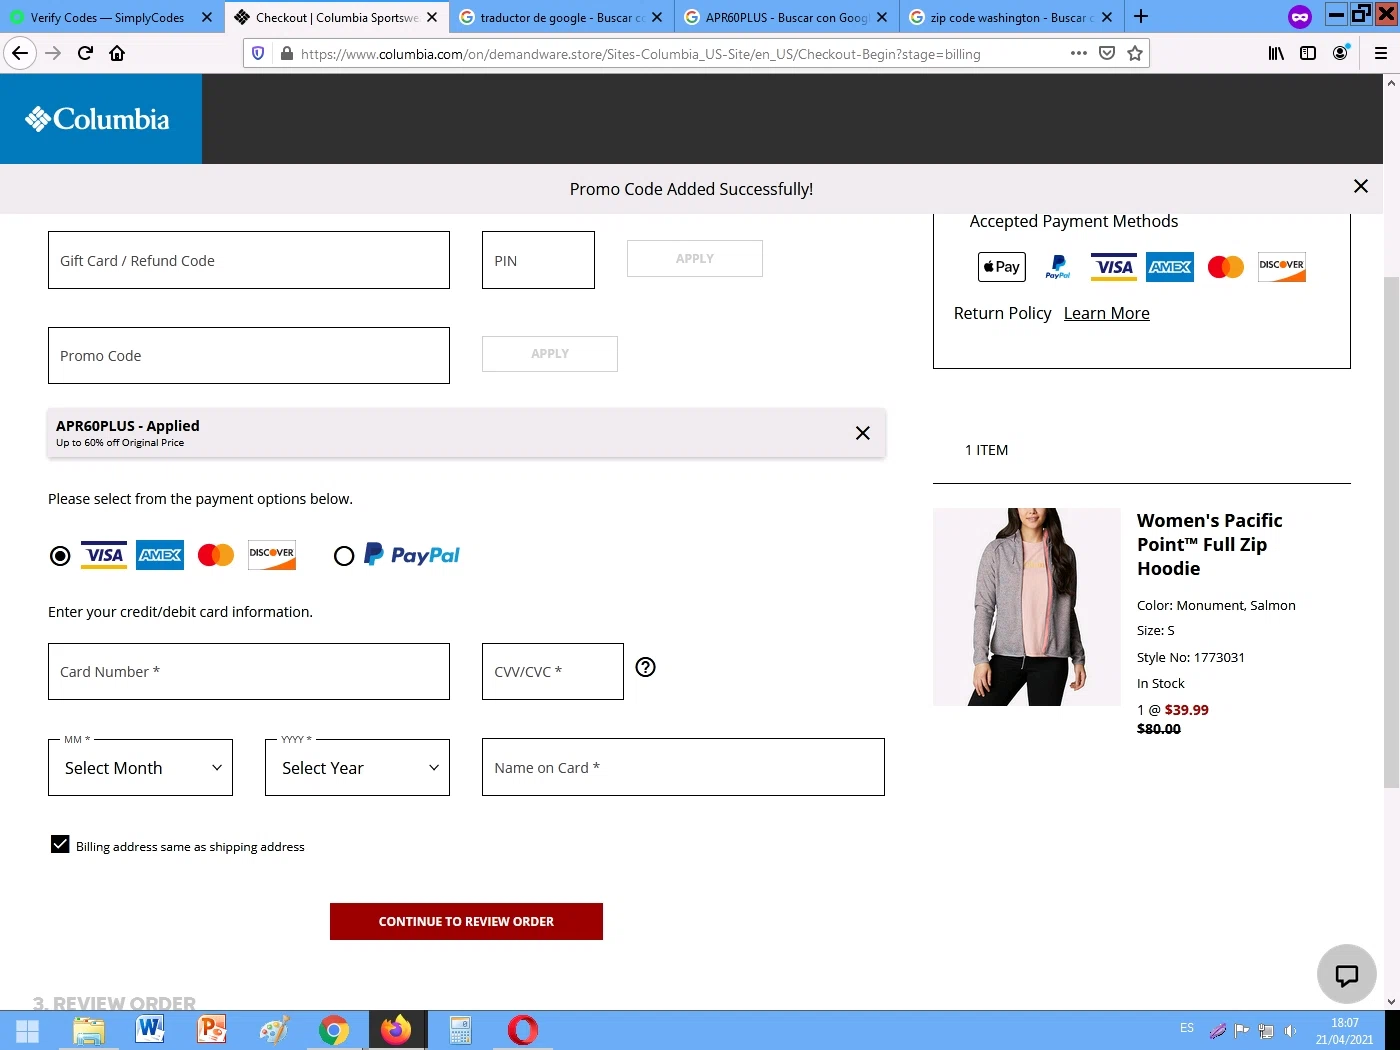Open page actions three-dot menu
This screenshot has height=1050, width=1400.
[x=1078, y=53]
